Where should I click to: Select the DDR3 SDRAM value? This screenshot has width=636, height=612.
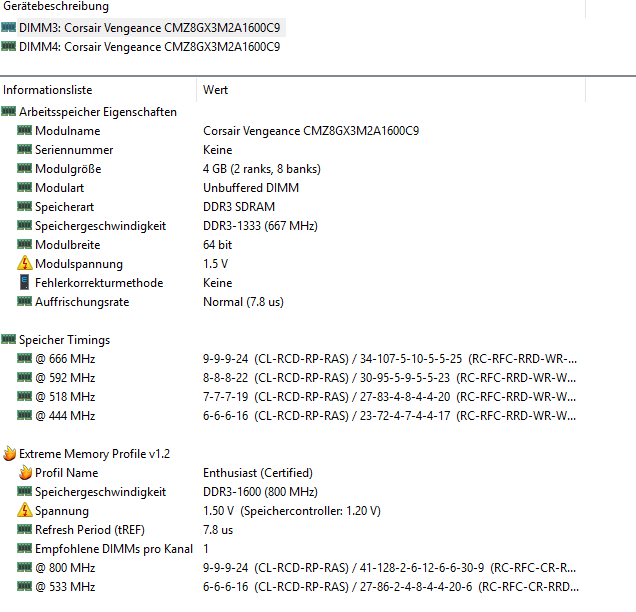pyautogui.click(x=239, y=207)
